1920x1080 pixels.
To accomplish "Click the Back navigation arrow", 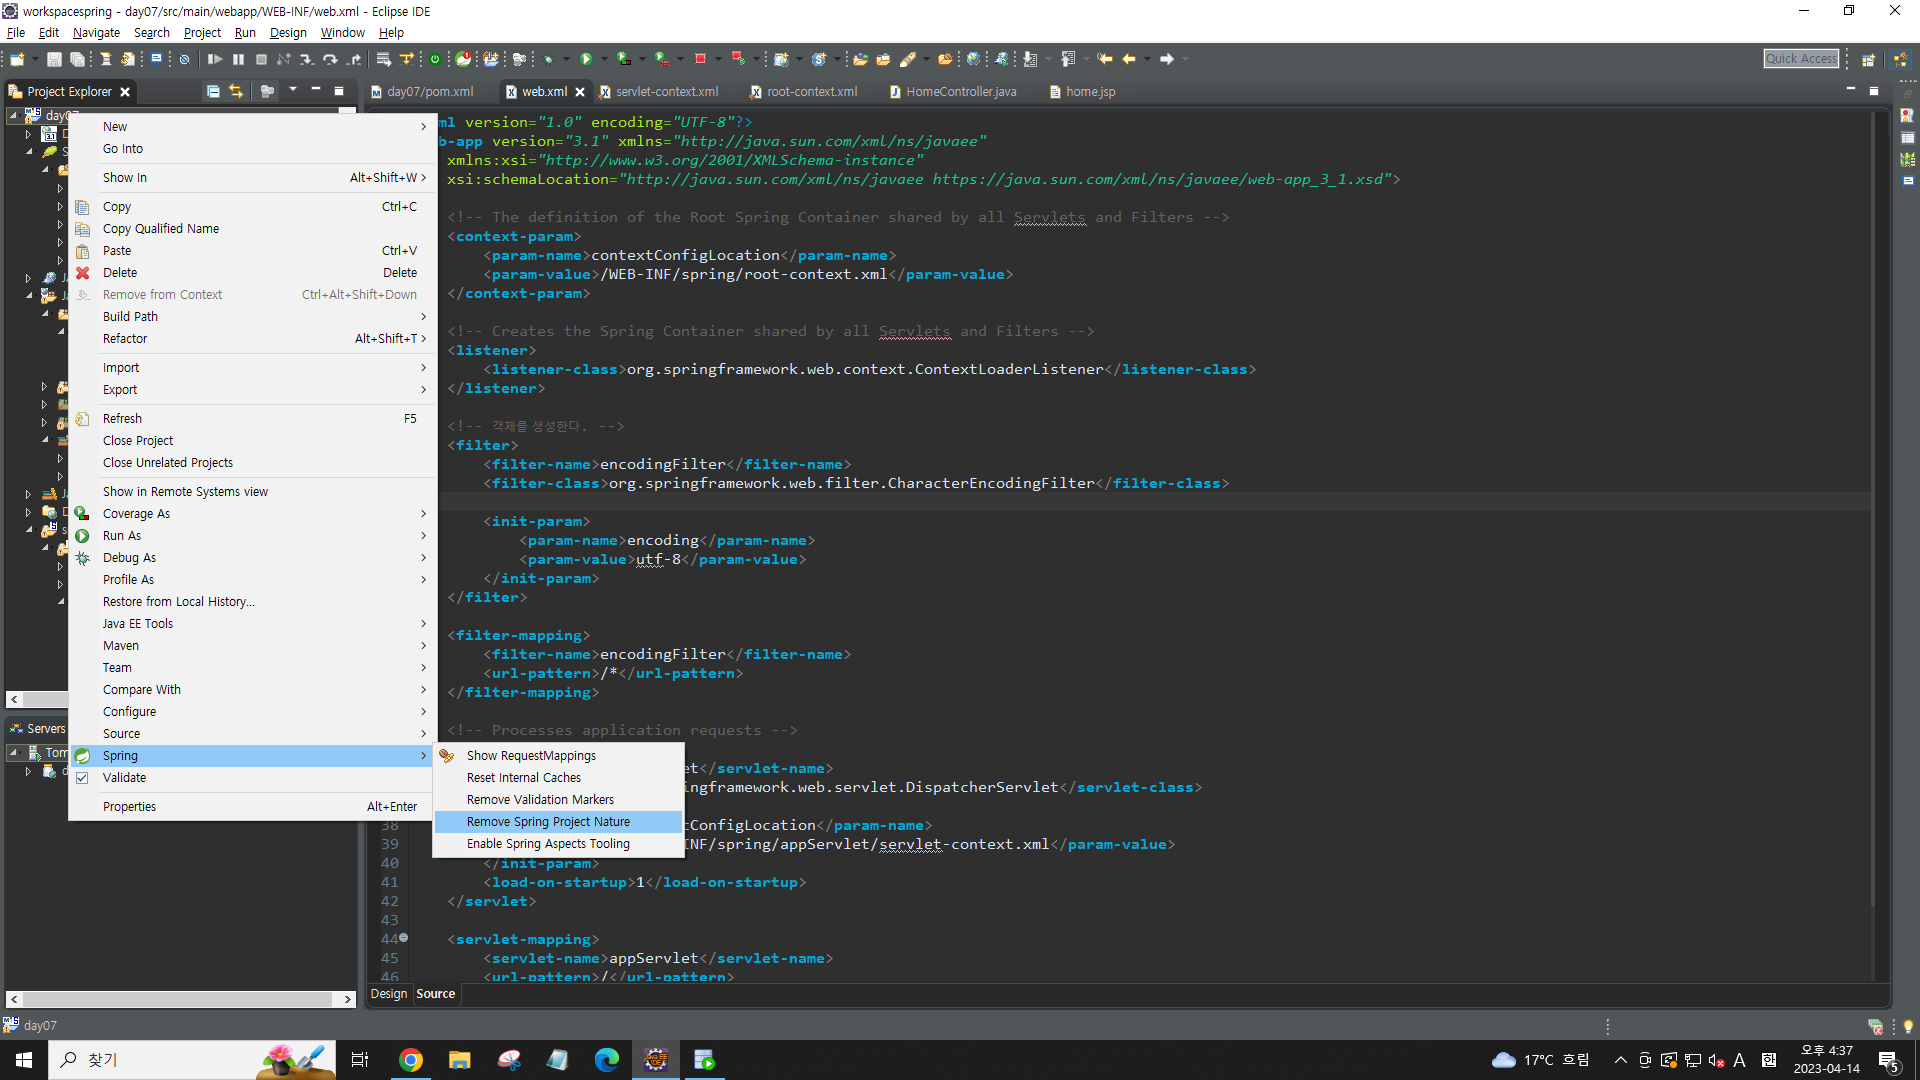I will click(x=1129, y=59).
